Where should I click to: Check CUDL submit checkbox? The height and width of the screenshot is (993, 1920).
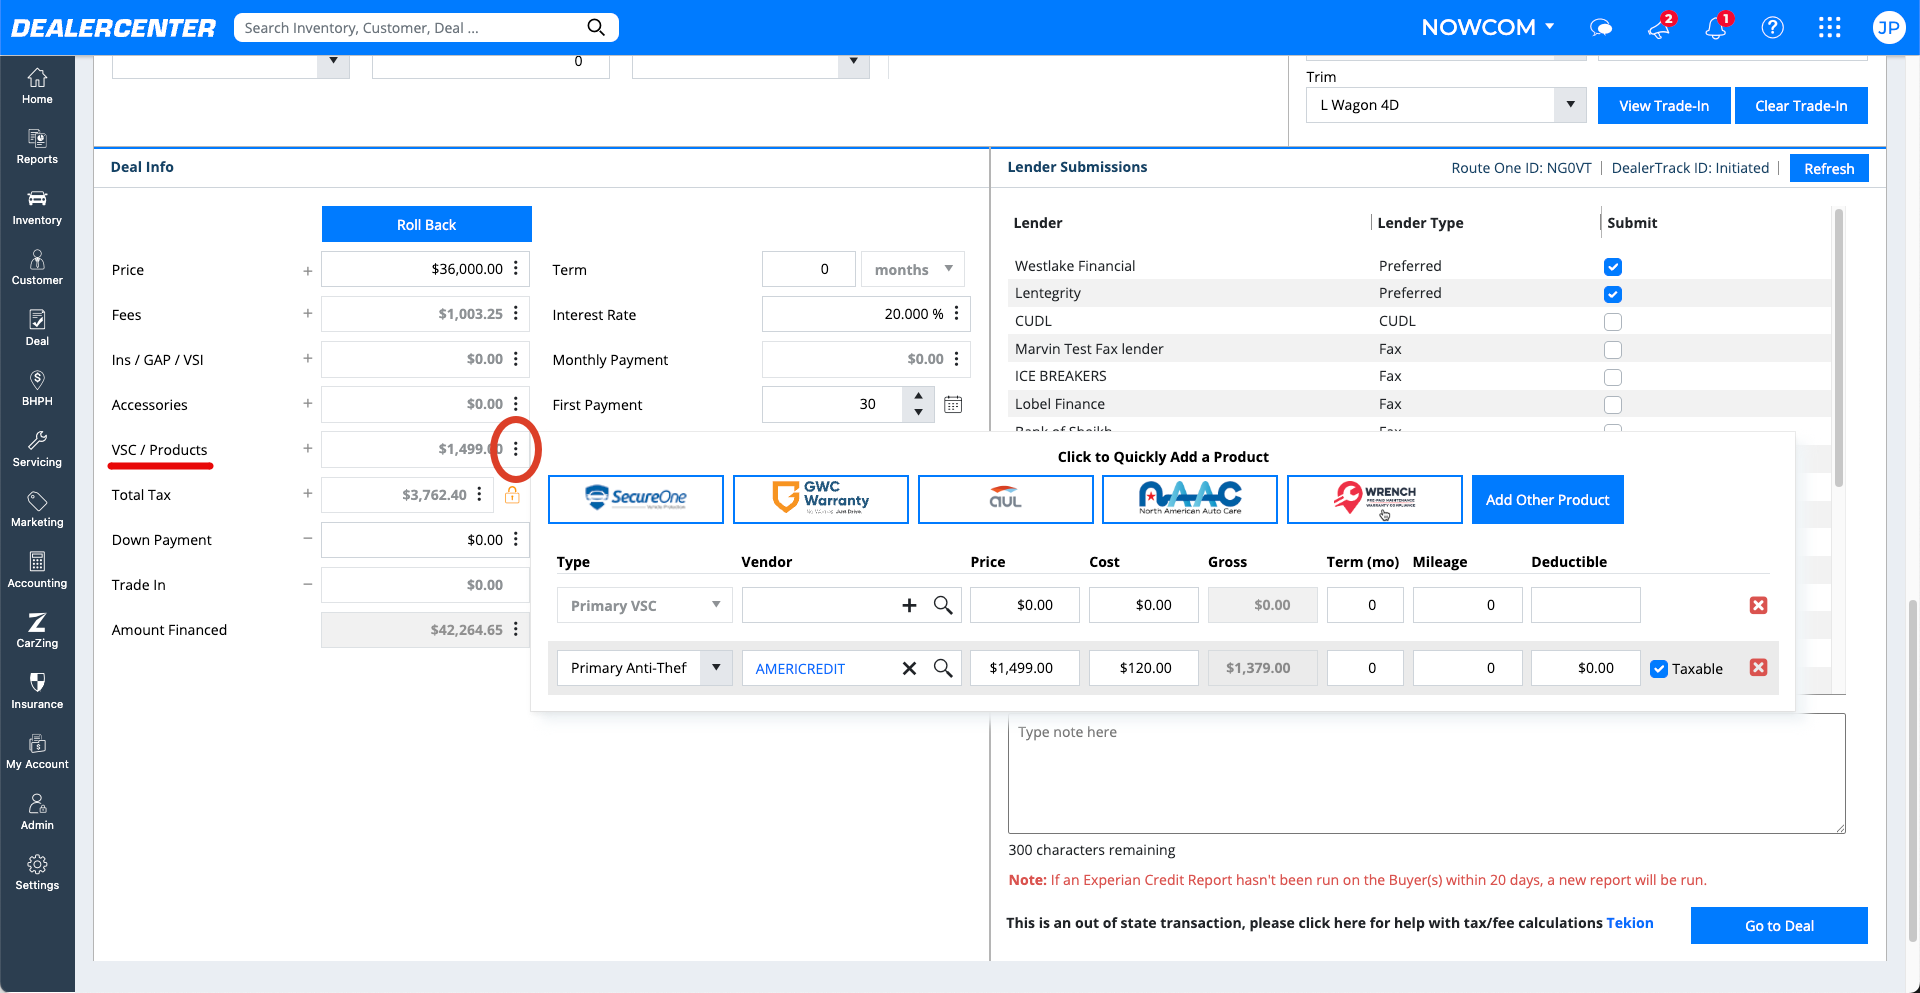(1612, 322)
